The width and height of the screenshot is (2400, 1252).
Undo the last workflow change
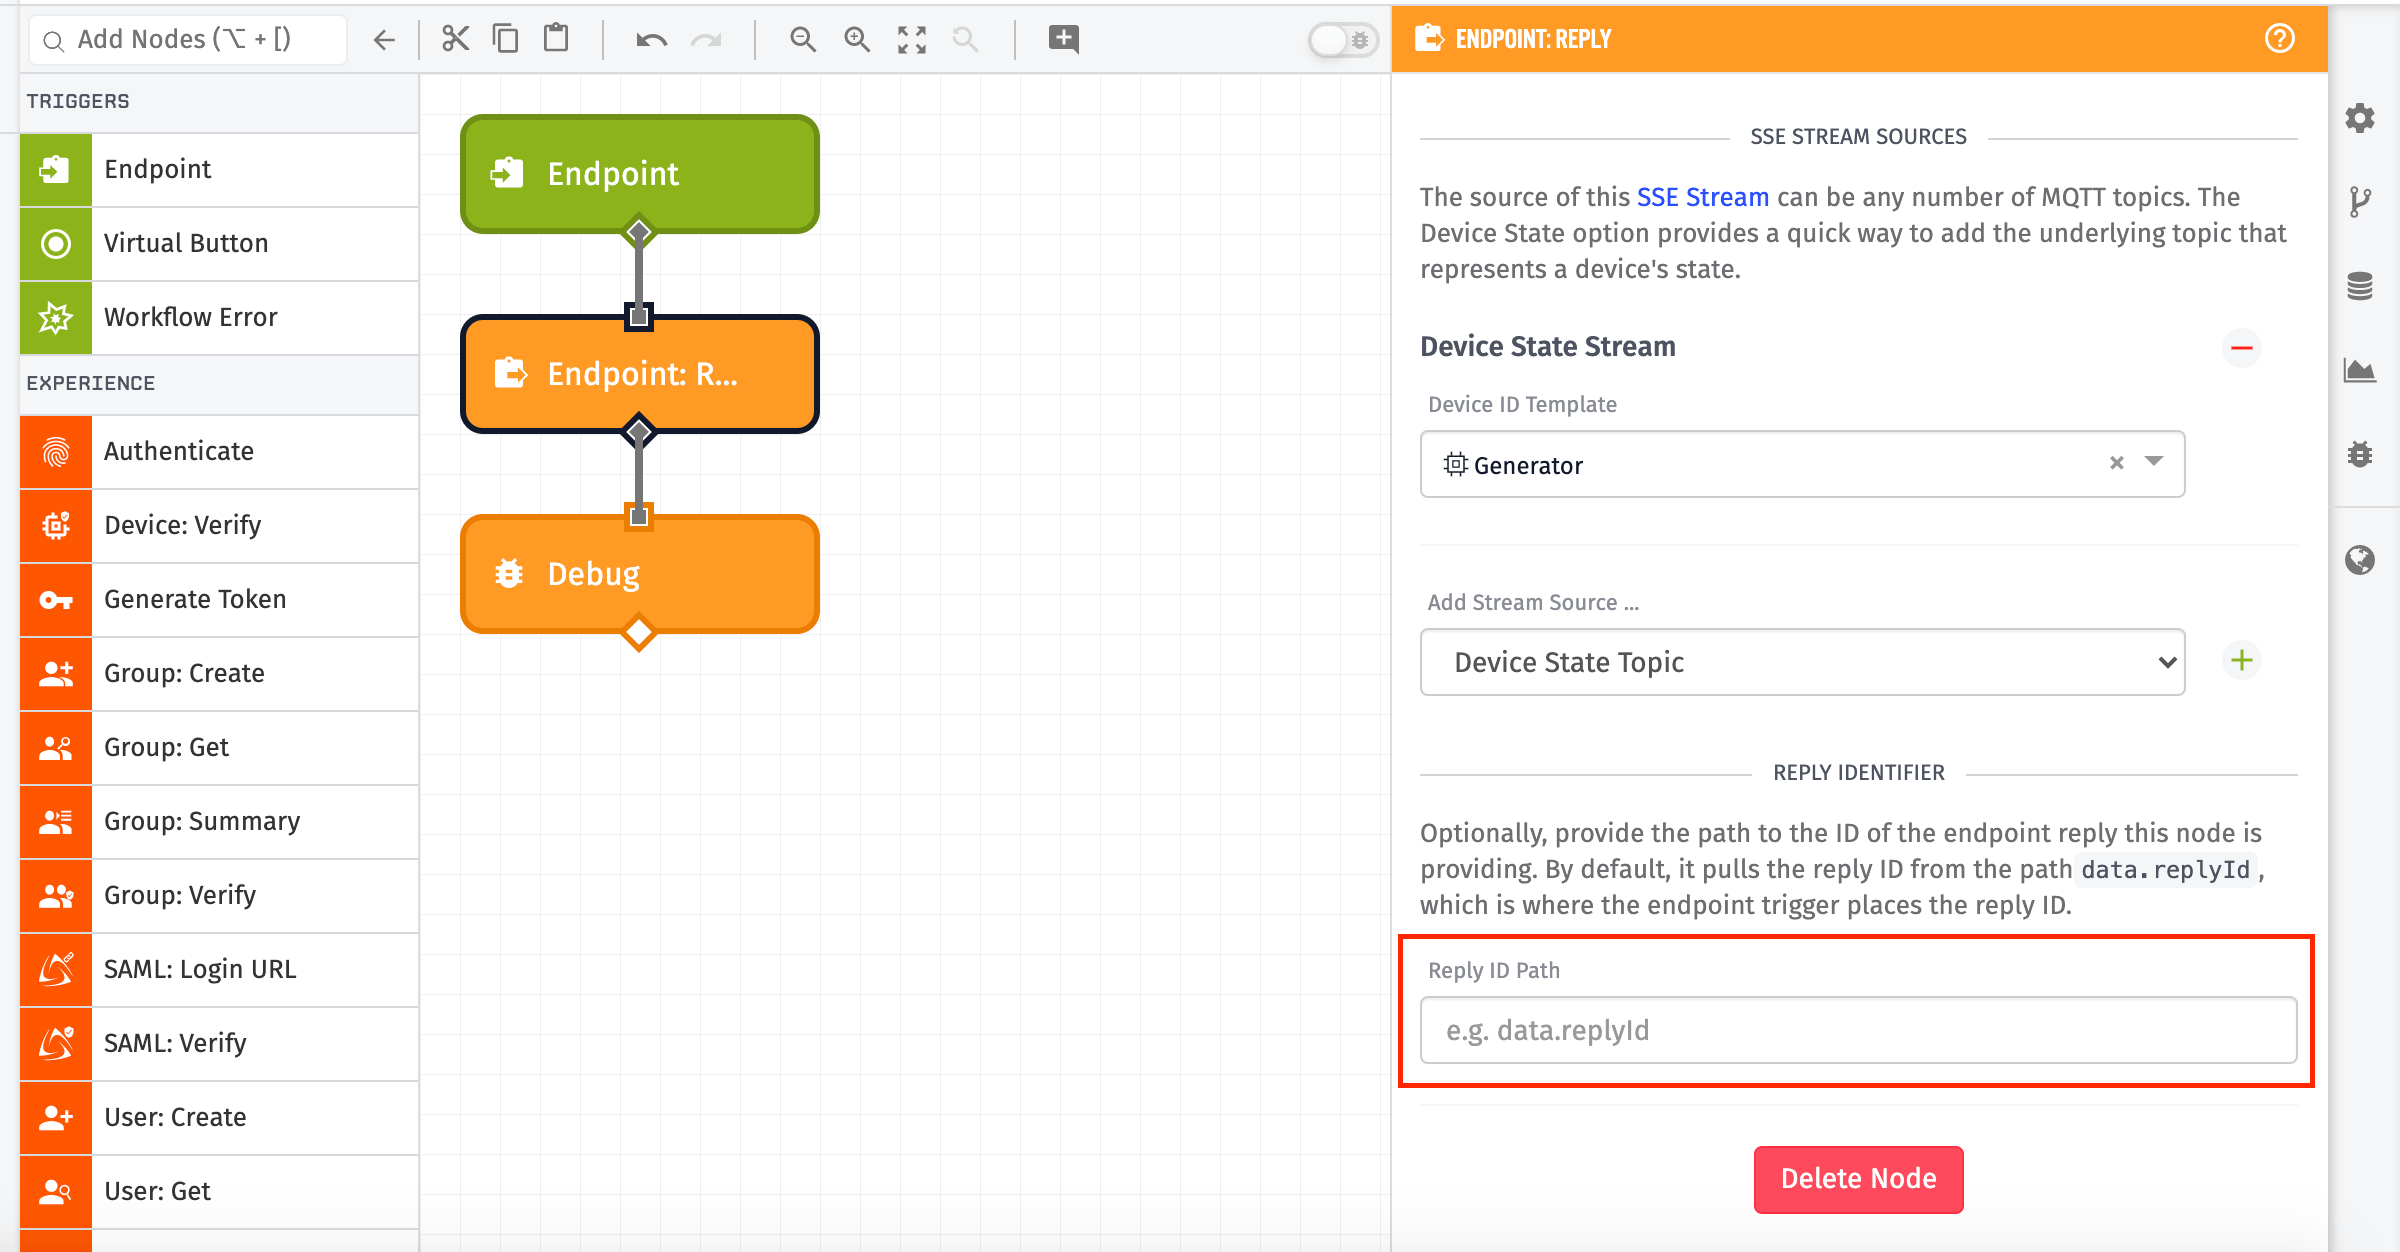click(x=651, y=40)
